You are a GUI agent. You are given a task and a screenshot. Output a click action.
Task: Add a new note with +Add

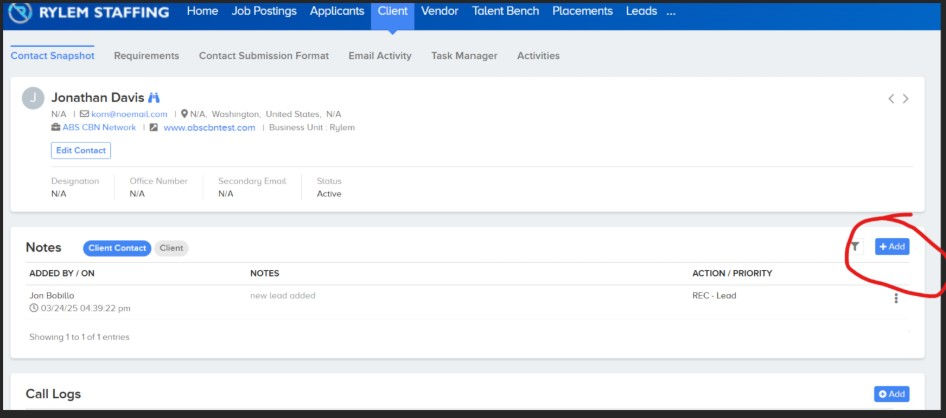(x=892, y=247)
